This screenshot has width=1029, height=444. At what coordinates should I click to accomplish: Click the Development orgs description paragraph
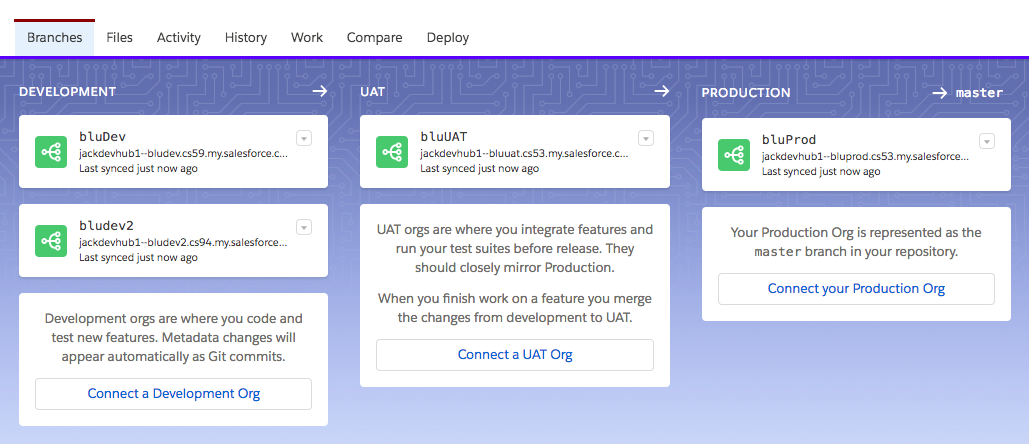click(x=173, y=338)
